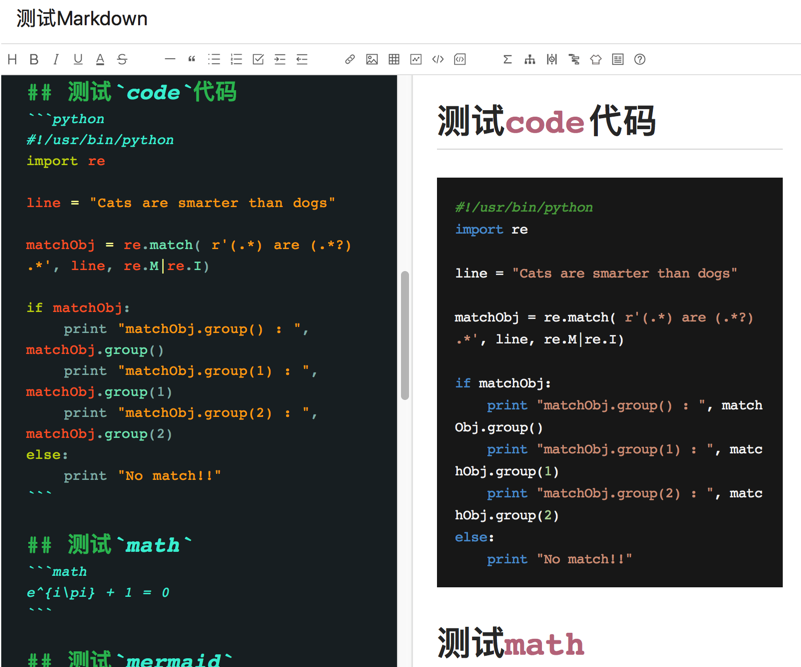Open the theme (shirt) icon
This screenshot has width=801, height=667.
[596, 59]
